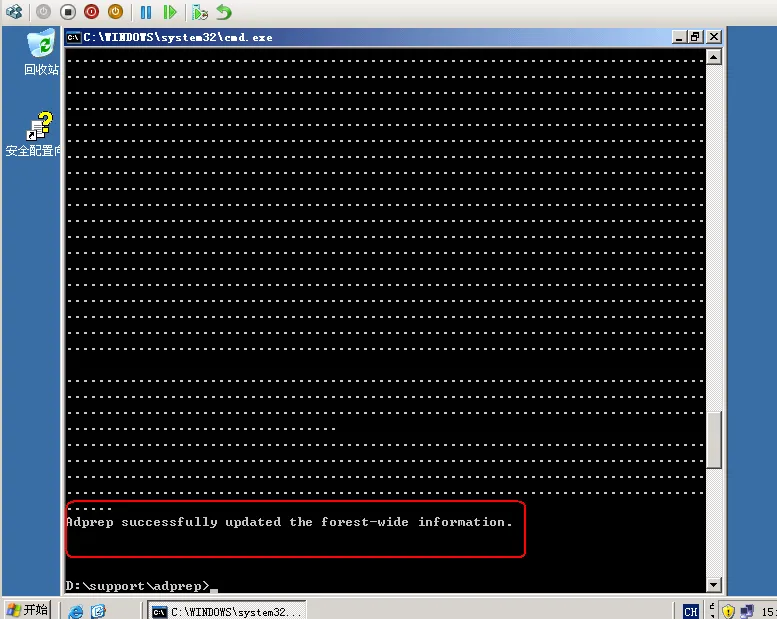Revert VM with green undo arrow
777x619 pixels.
tap(224, 12)
